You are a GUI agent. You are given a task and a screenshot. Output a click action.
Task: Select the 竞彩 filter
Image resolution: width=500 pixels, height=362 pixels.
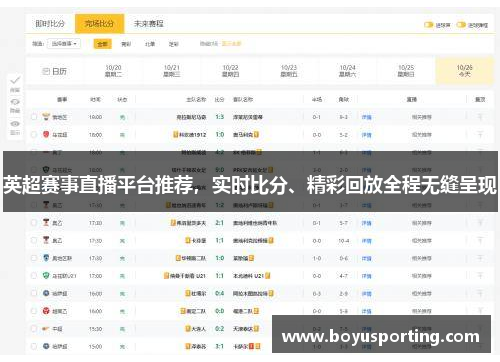[x=126, y=44]
